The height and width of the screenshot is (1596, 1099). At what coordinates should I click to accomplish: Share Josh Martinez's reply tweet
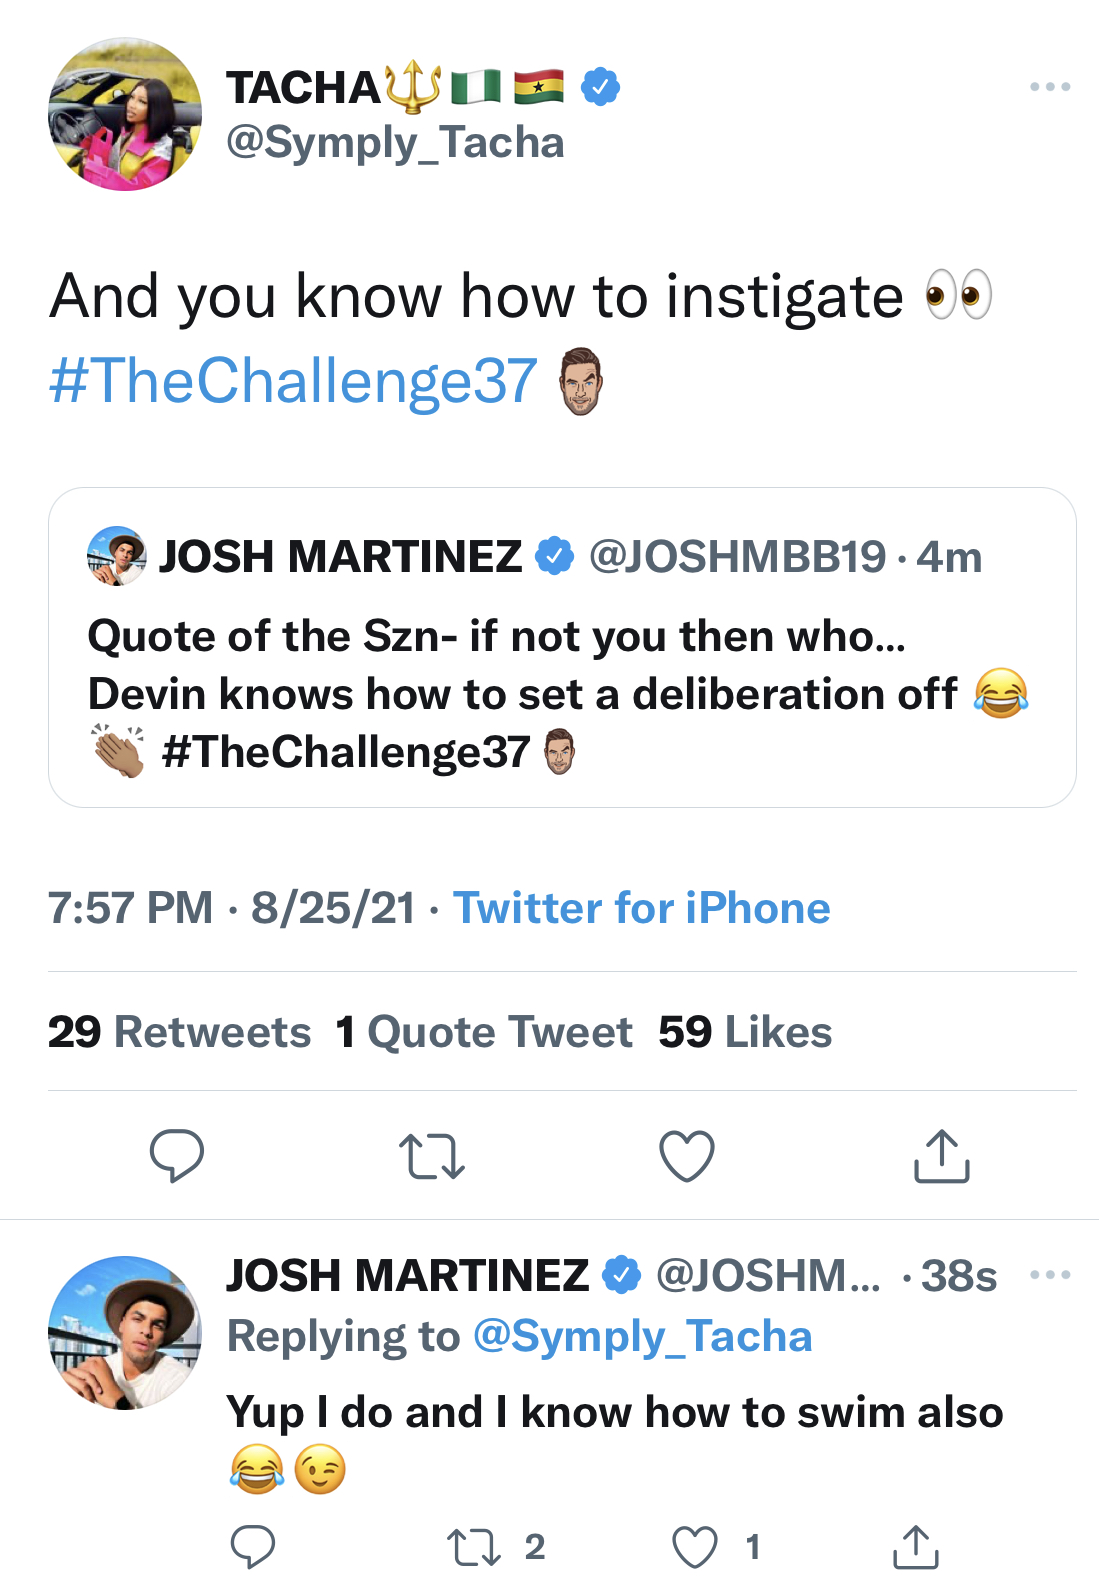[x=915, y=1547]
